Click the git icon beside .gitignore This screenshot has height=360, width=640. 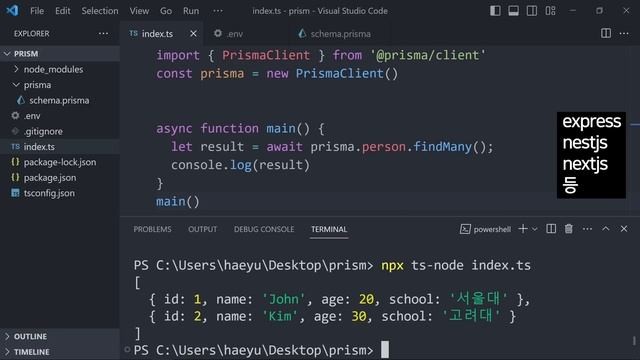tap(16, 131)
